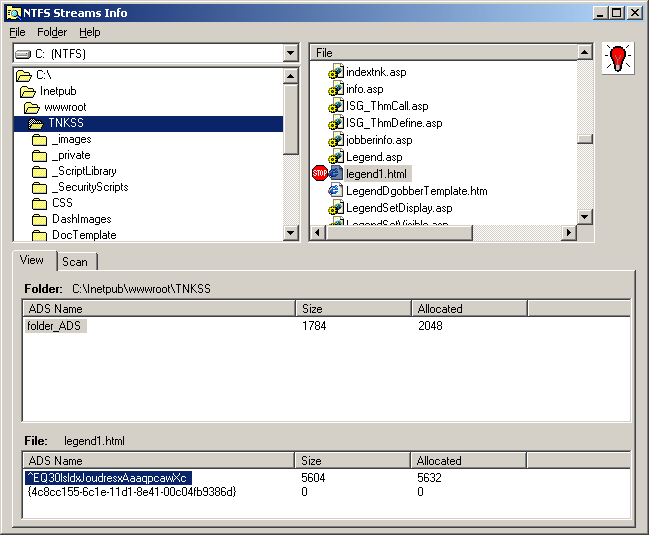The height and width of the screenshot is (535, 649).
Task: Click the C:\ root folder icon
Action: (24, 75)
